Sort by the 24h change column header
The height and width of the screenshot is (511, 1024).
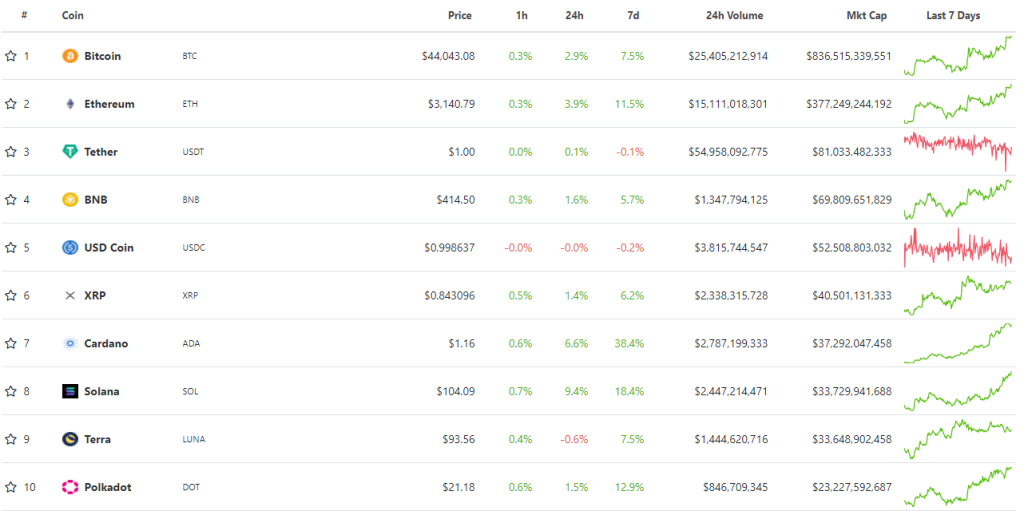(x=575, y=16)
